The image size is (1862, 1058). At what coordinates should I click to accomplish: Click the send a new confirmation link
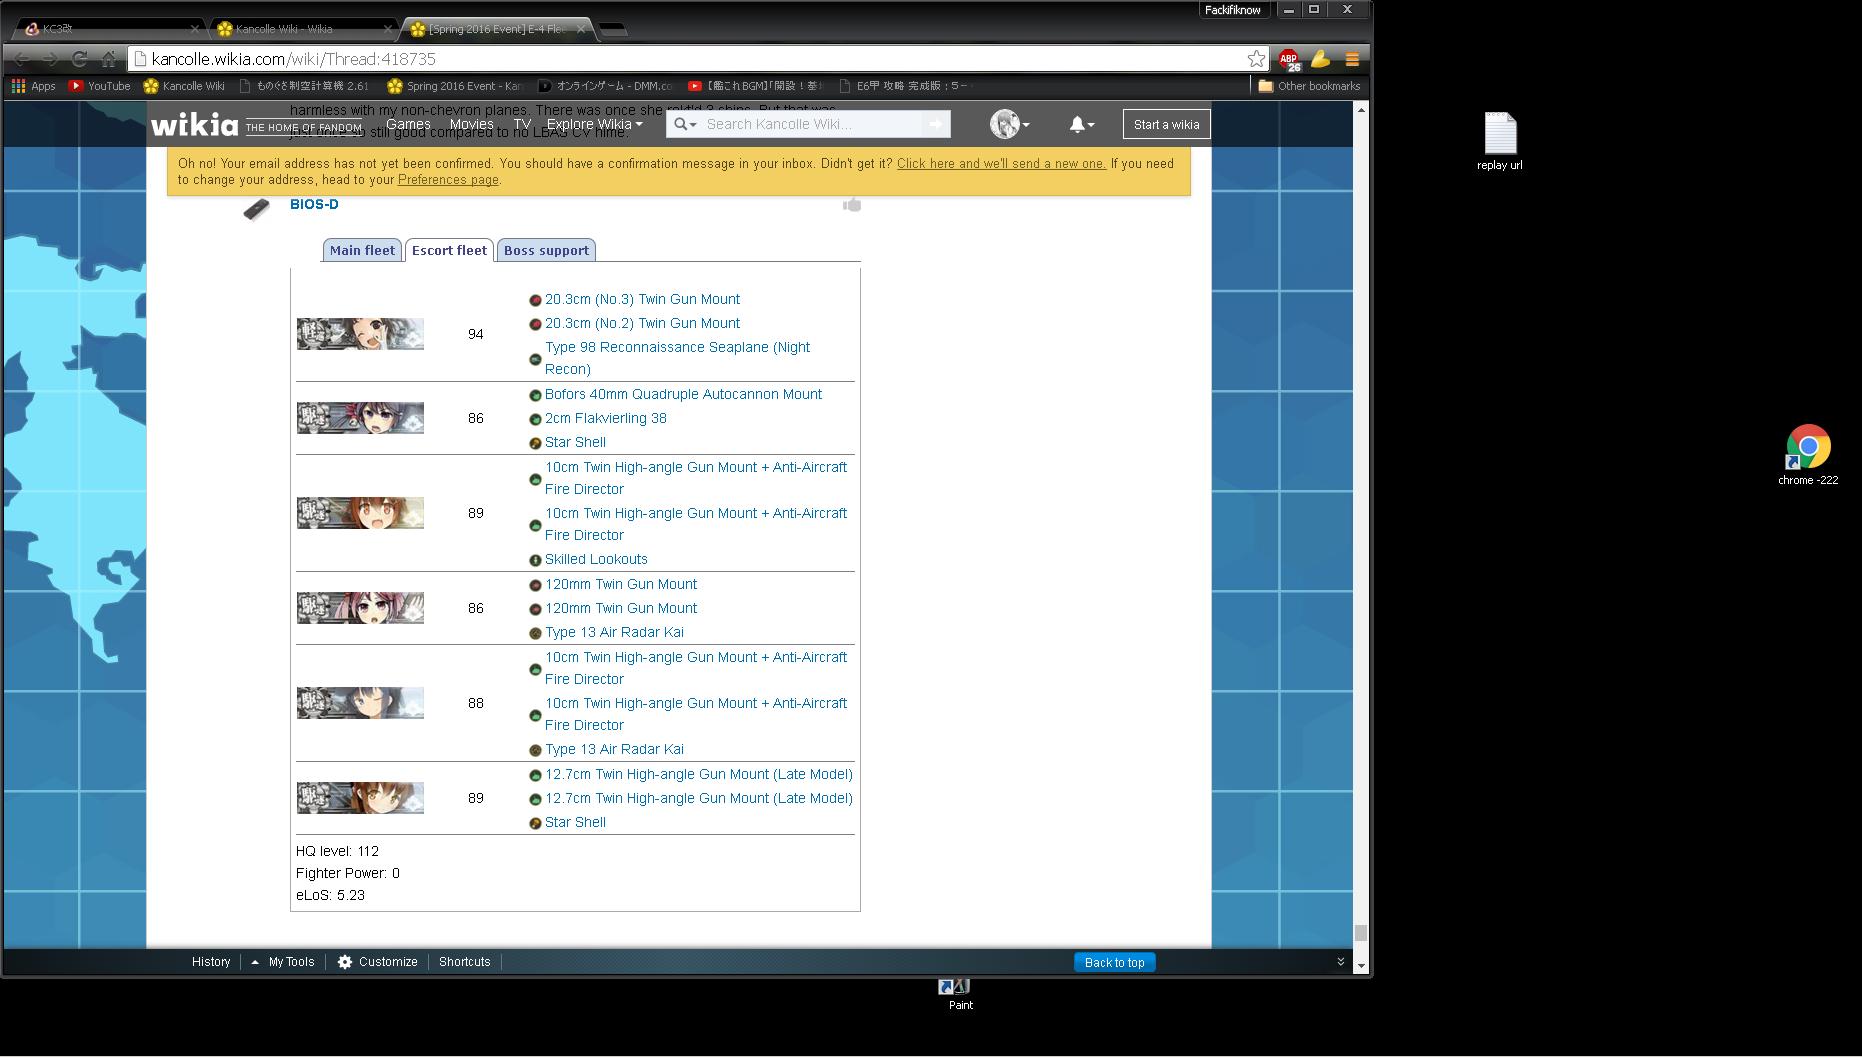[x=1001, y=163]
